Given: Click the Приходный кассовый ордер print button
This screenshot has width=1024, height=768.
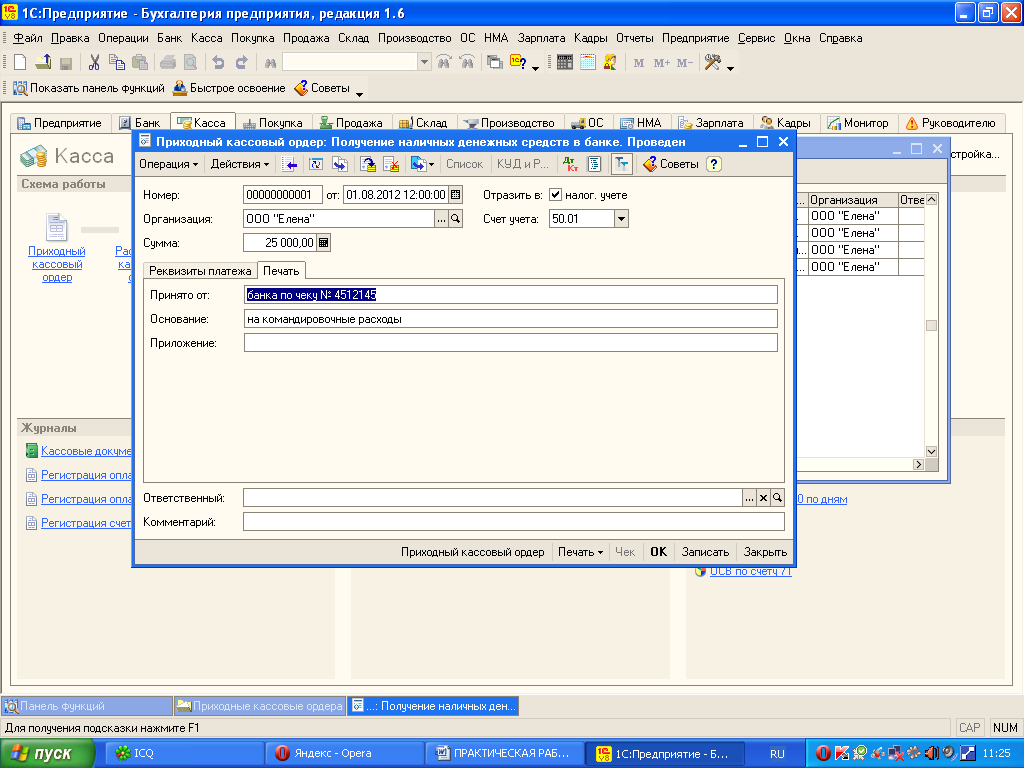Looking at the screenshot, I should pos(473,552).
